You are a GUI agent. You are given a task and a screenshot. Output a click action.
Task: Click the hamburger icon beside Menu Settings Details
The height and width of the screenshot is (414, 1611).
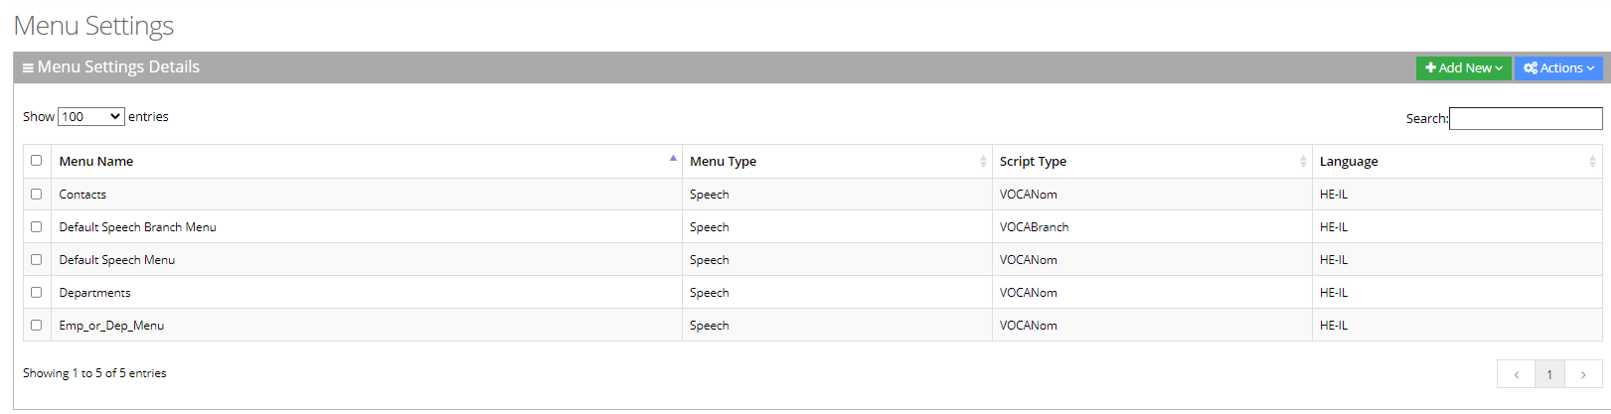pos(28,68)
